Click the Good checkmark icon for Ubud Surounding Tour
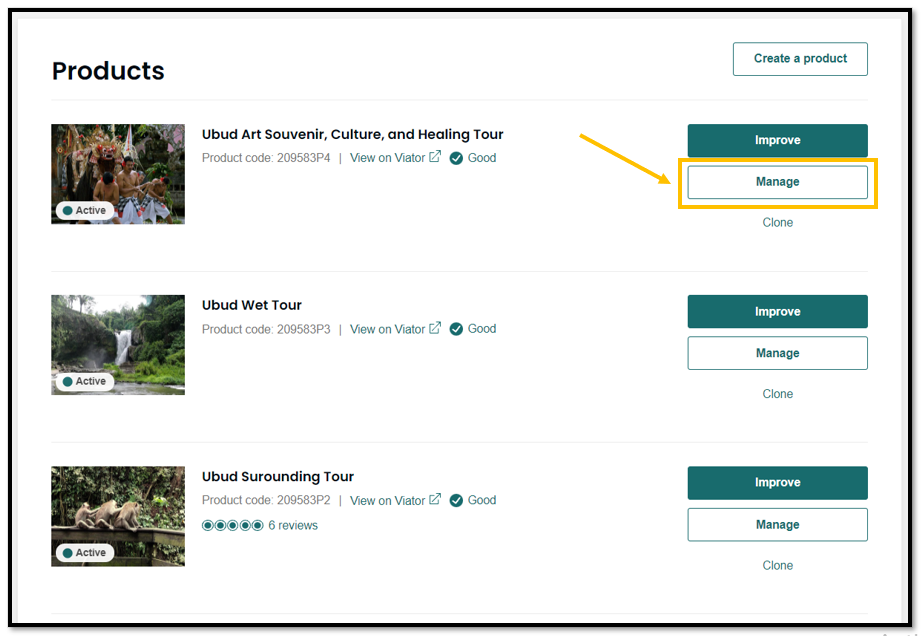 click(x=456, y=500)
